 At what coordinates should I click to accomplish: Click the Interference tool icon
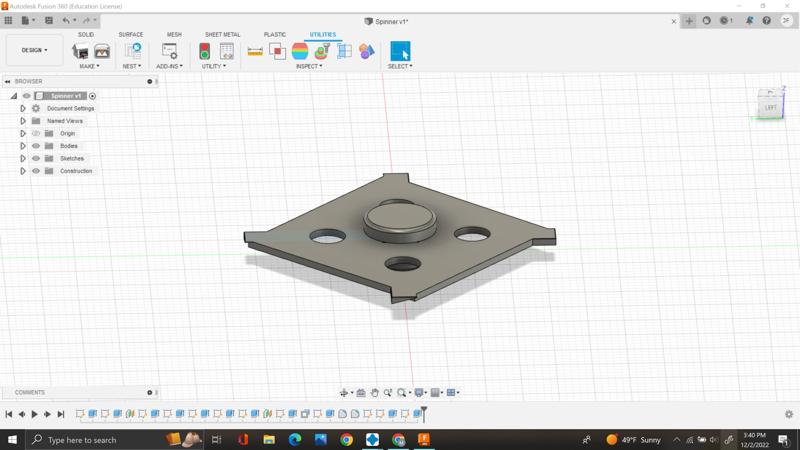[277, 51]
